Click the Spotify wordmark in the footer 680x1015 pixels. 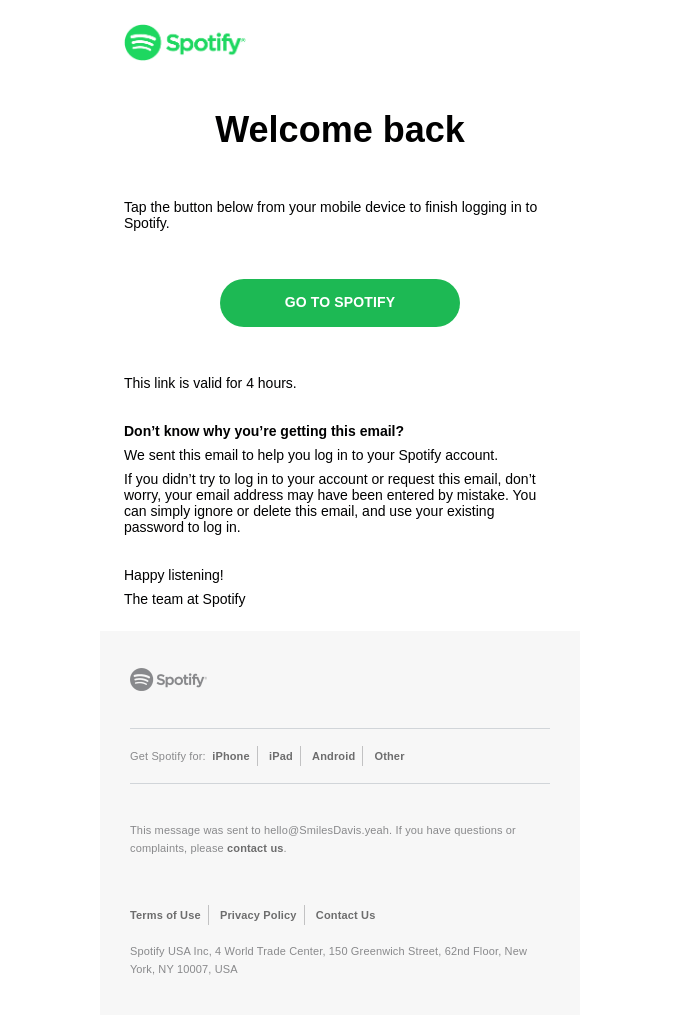tap(182, 679)
